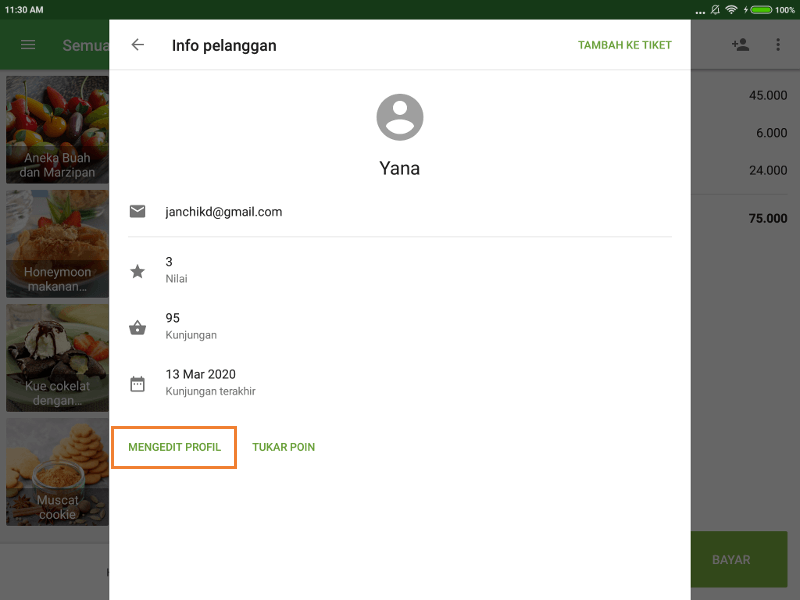Select TUKAR POIN

point(283,447)
